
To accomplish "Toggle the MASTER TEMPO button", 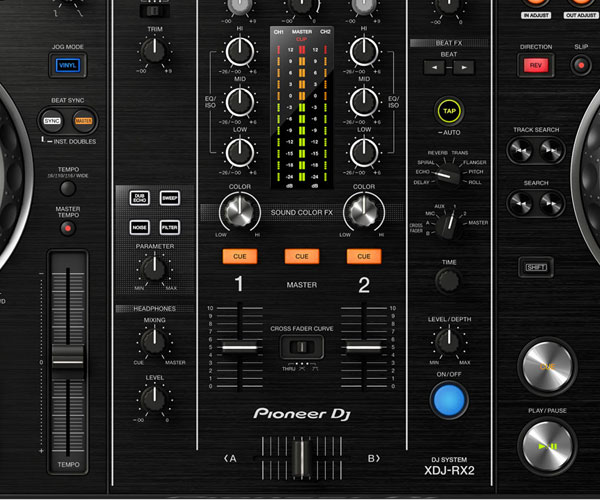I will point(68,228).
